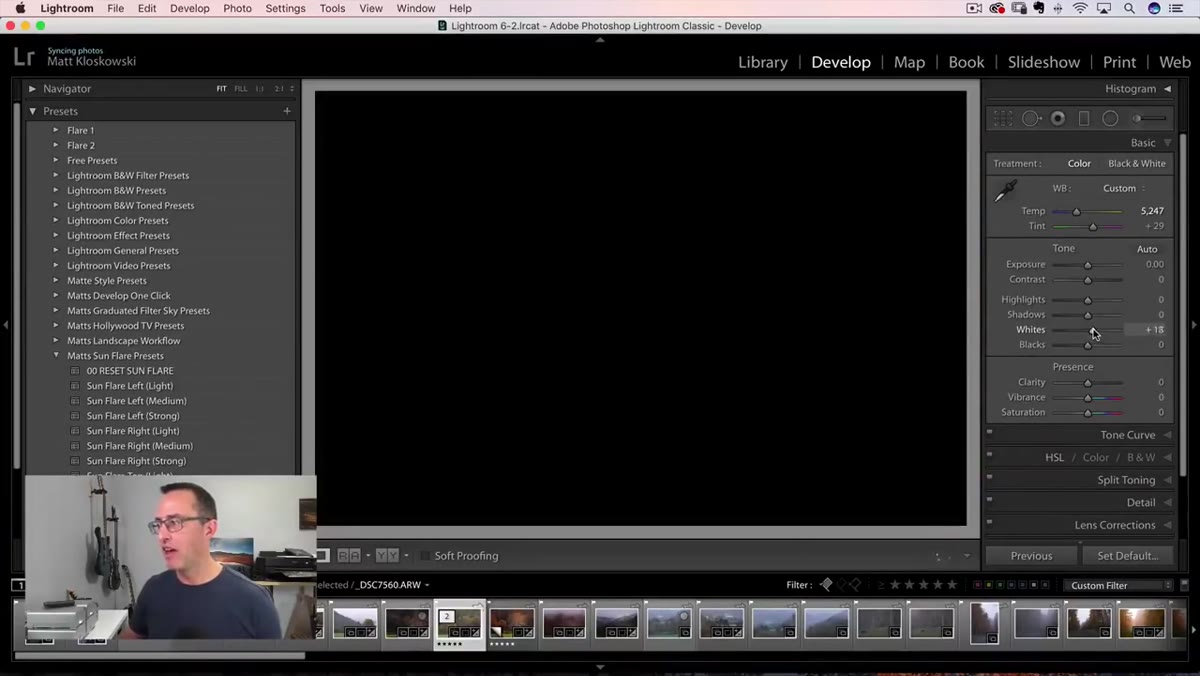Open Spotlight search in the menu bar

1129,8
